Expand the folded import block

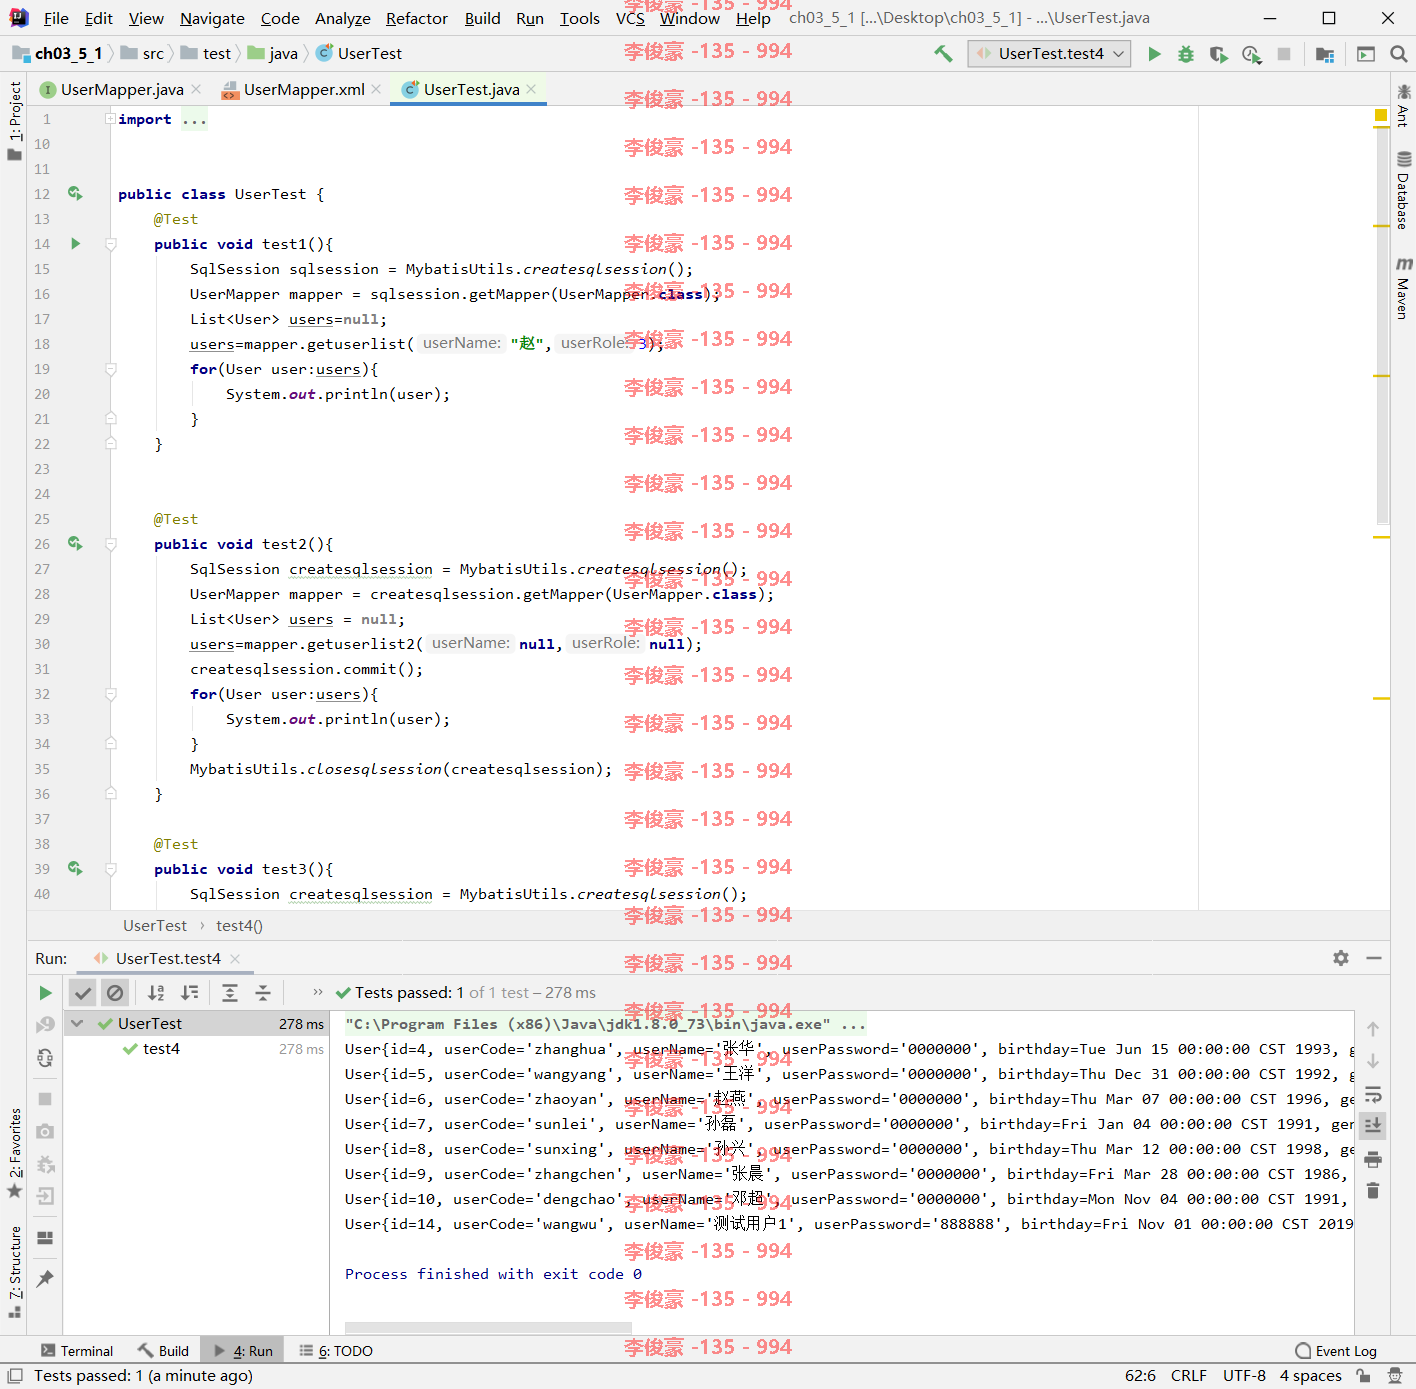[110, 119]
